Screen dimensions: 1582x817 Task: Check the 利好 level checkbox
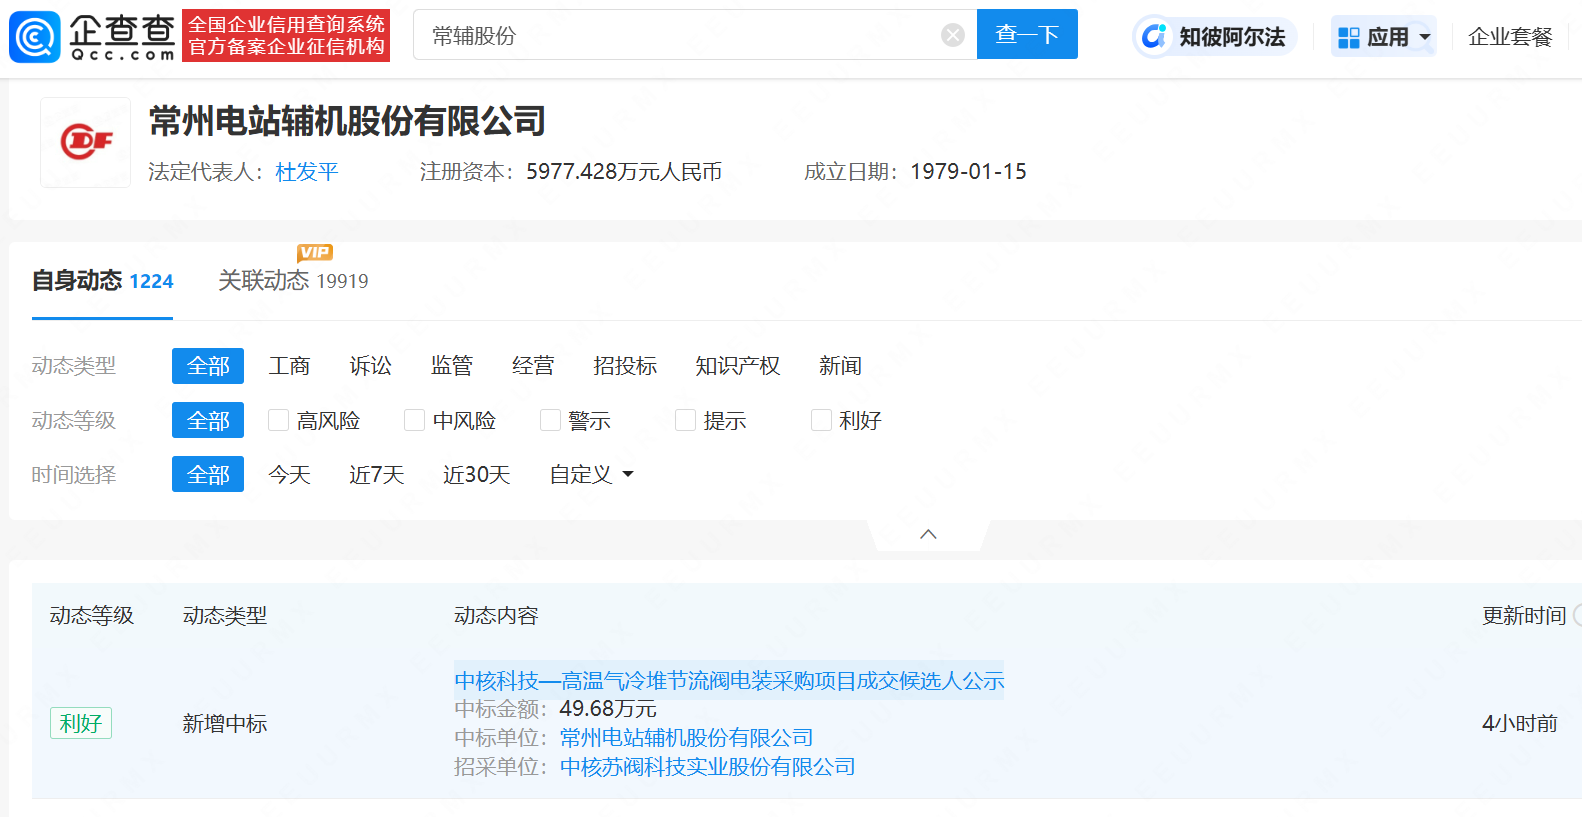pos(821,420)
